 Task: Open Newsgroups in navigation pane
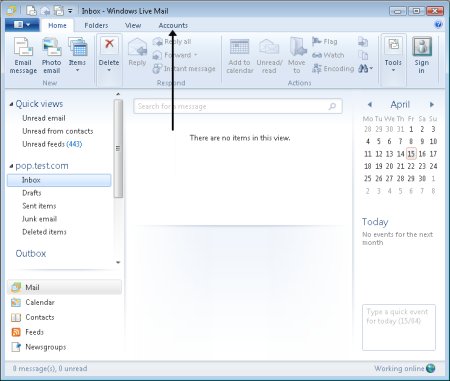[38, 347]
